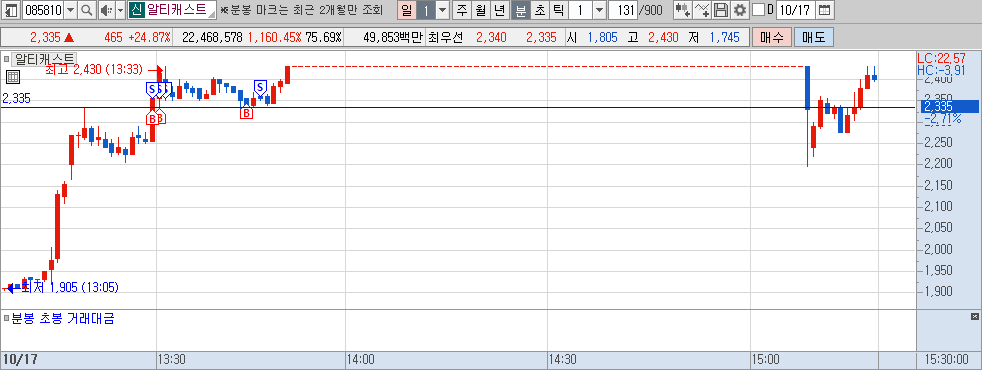Click the 분봉 초봉 거래대금 panel label
This screenshot has width=982, height=370.
(63, 318)
